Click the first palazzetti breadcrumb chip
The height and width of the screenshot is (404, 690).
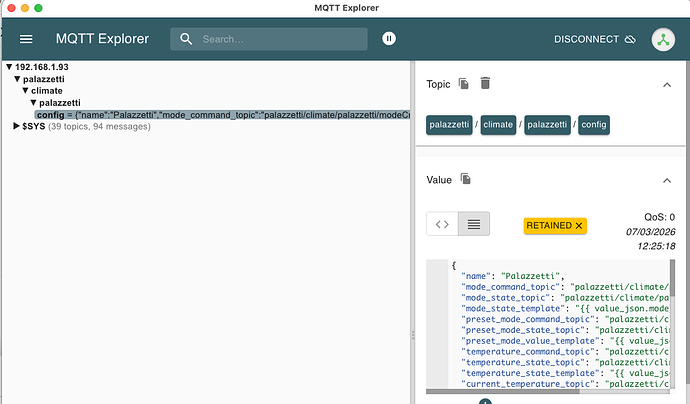[x=449, y=125]
